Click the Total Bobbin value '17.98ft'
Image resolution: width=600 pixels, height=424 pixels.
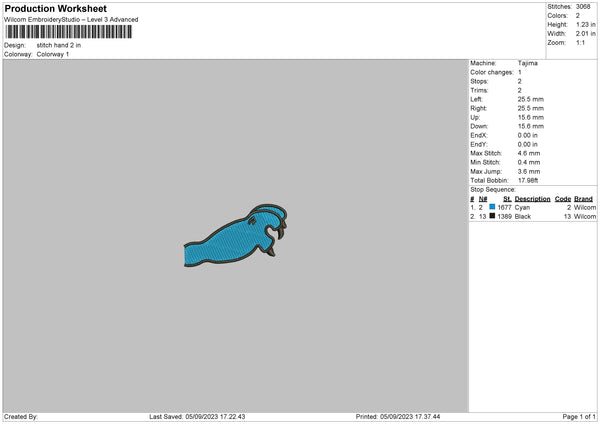[528, 180]
